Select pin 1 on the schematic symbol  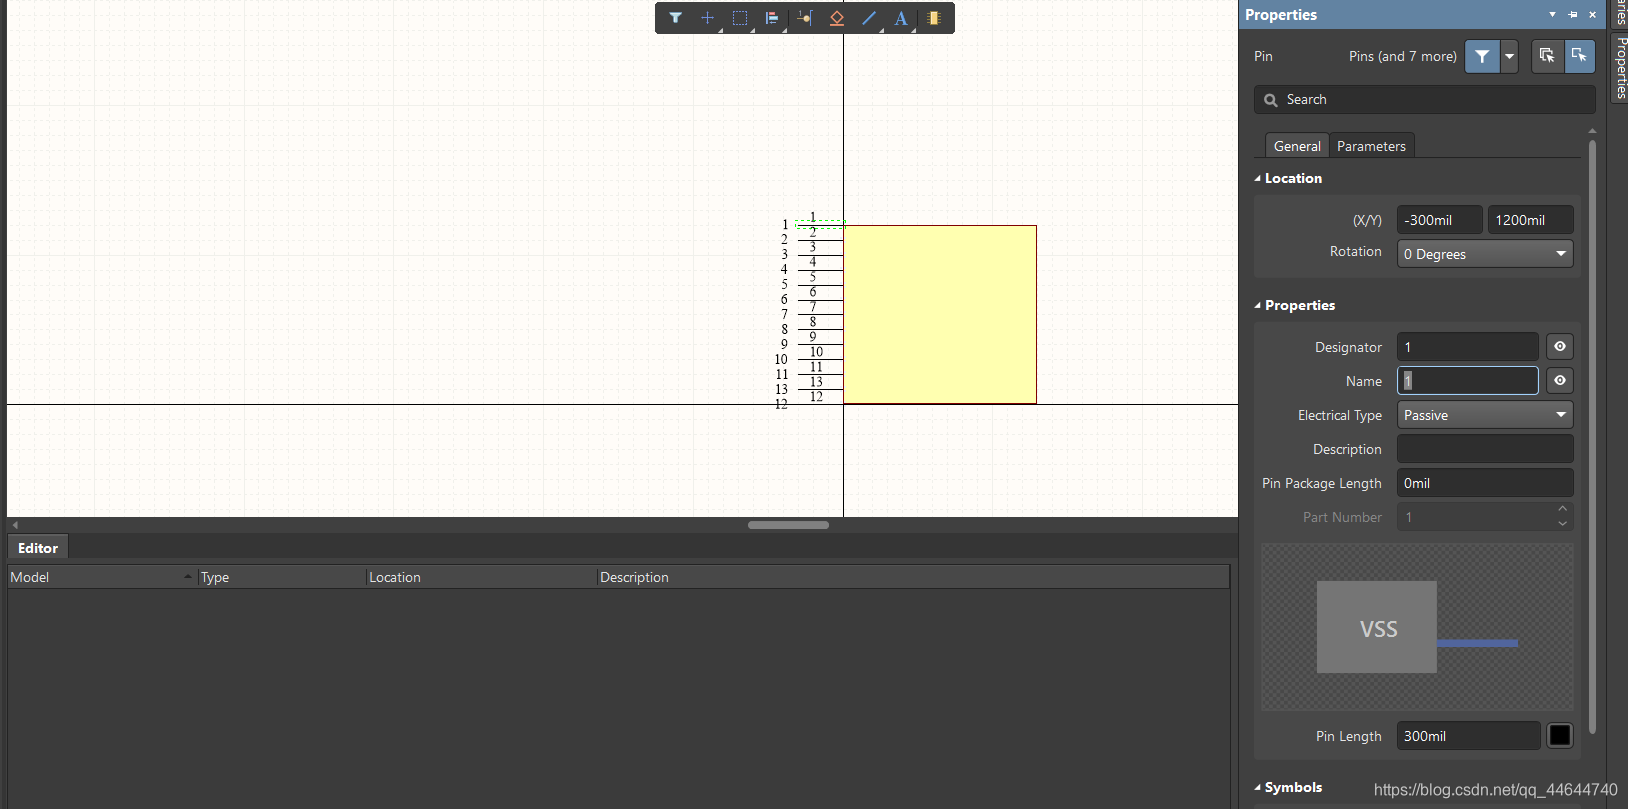[820, 225]
